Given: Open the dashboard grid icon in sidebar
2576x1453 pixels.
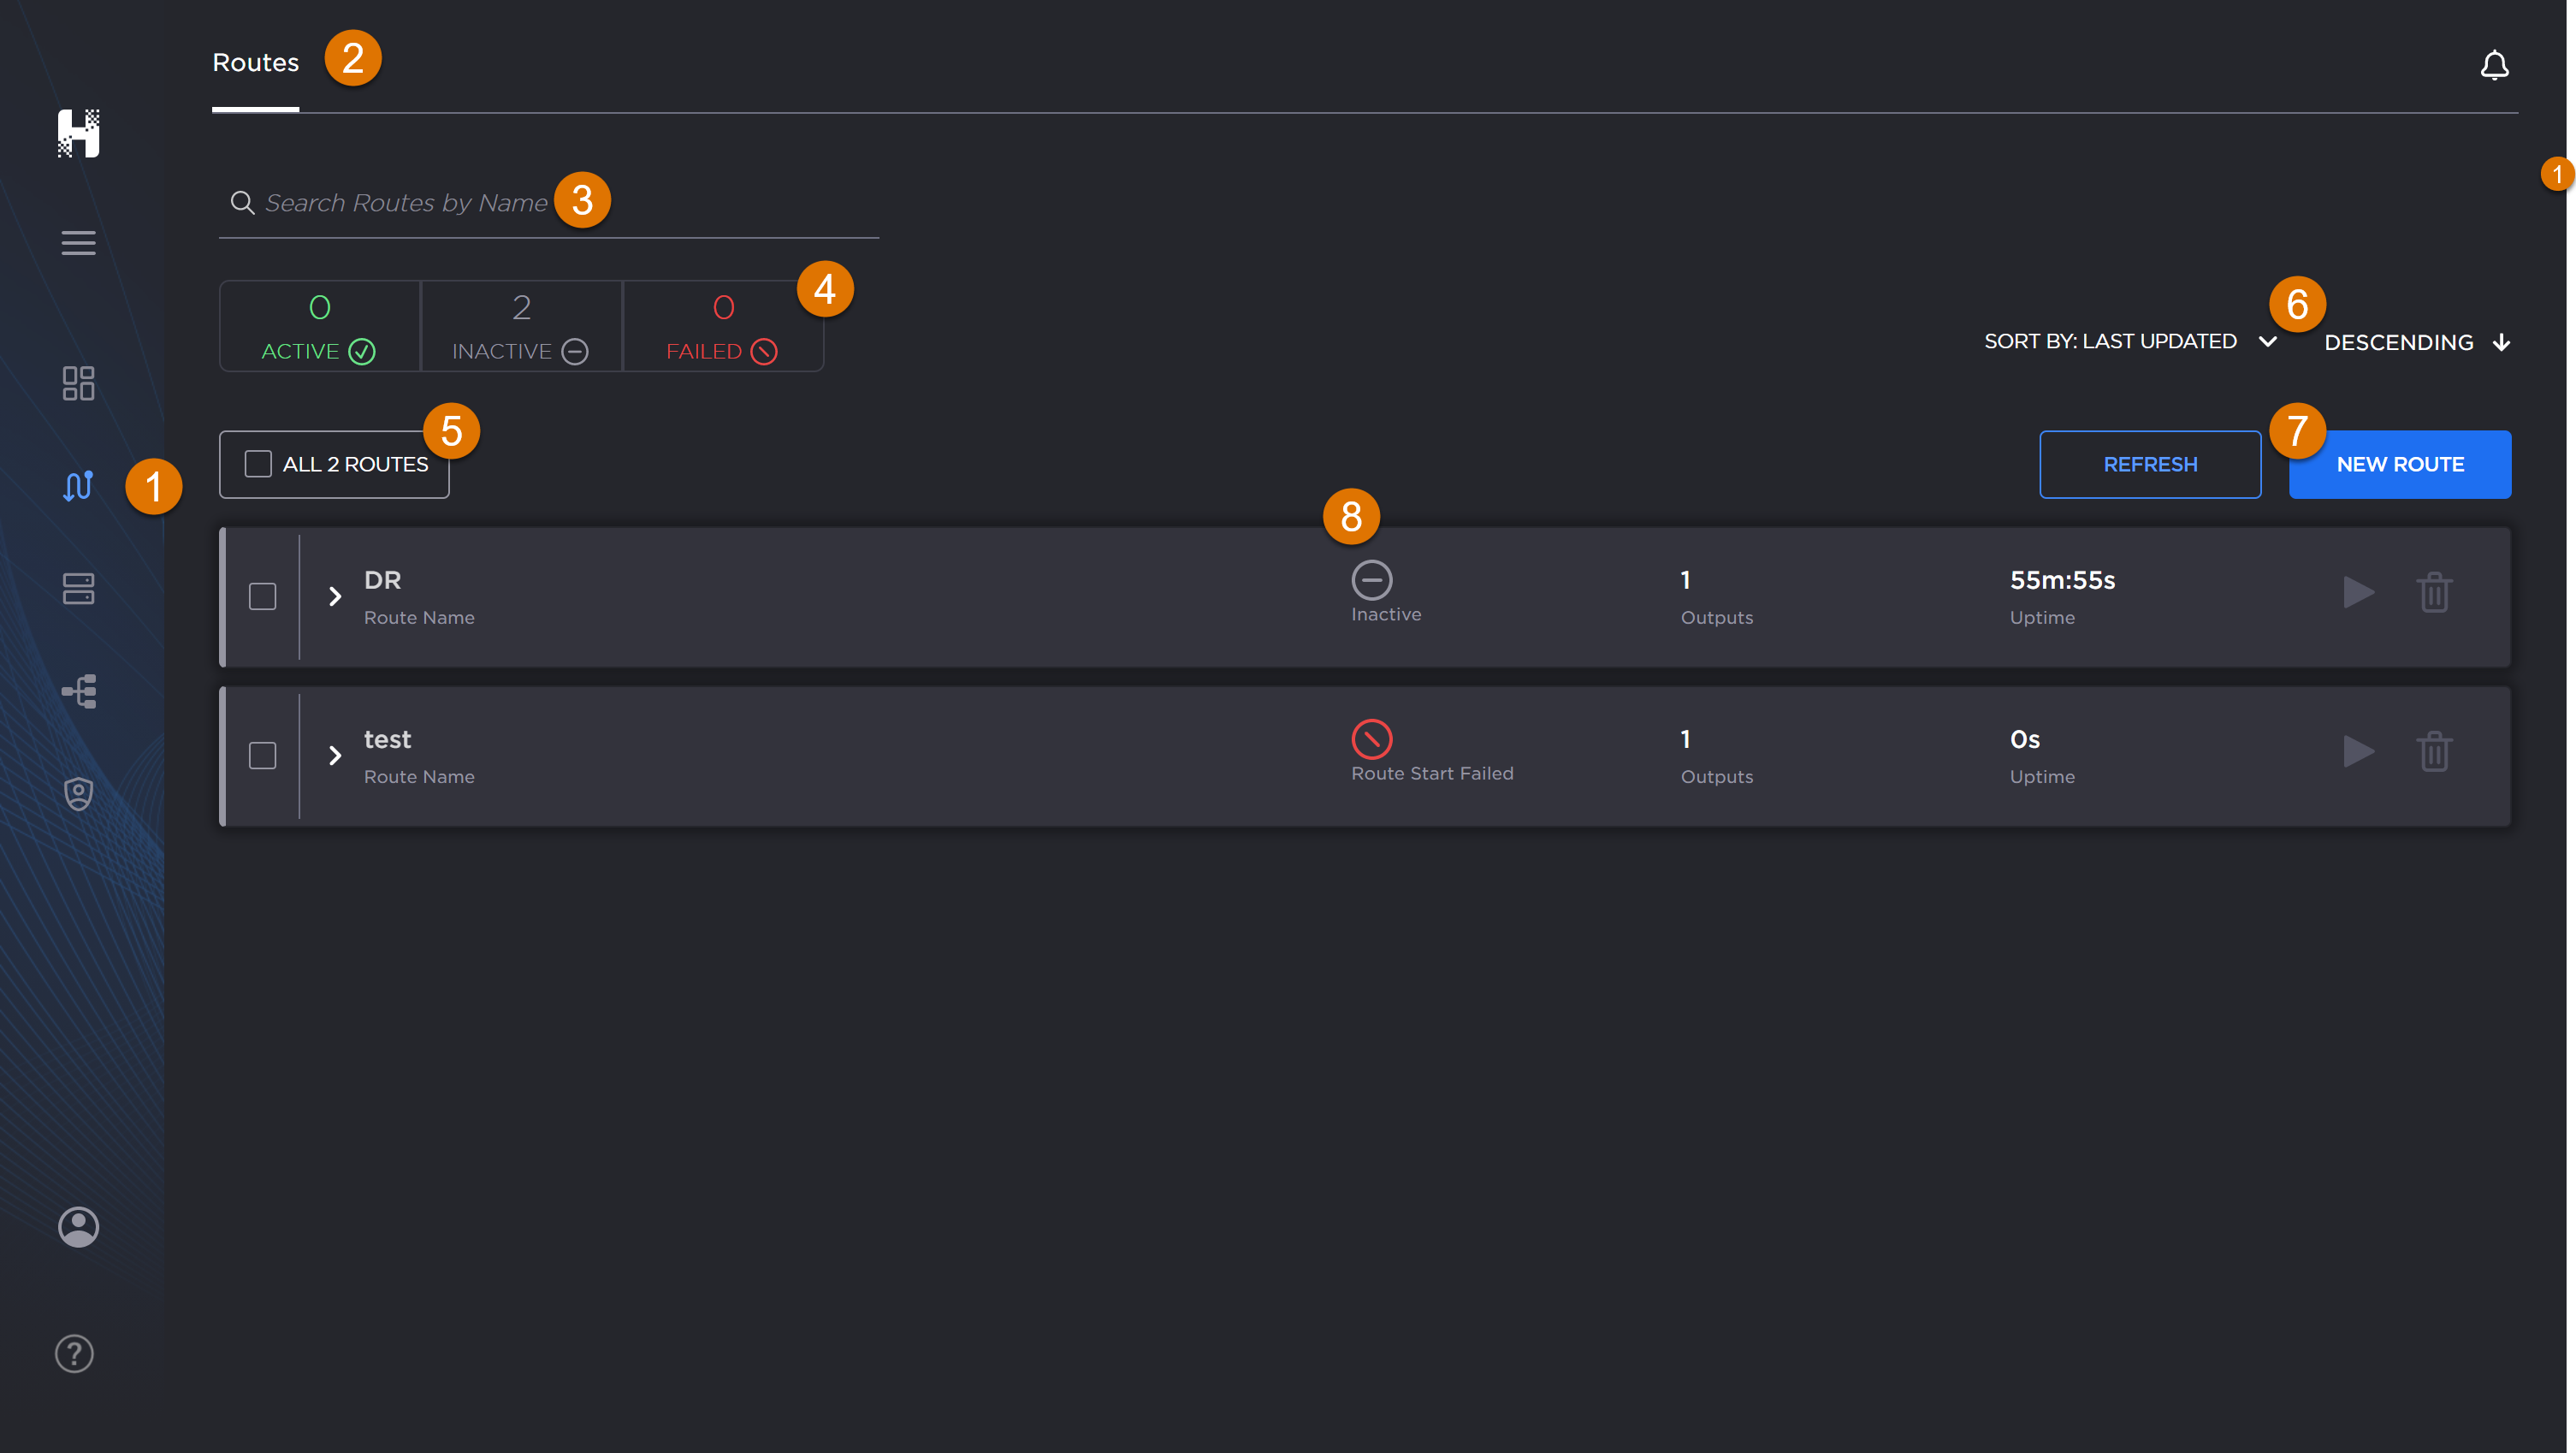Looking at the screenshot, I should [x=78, y=383].
